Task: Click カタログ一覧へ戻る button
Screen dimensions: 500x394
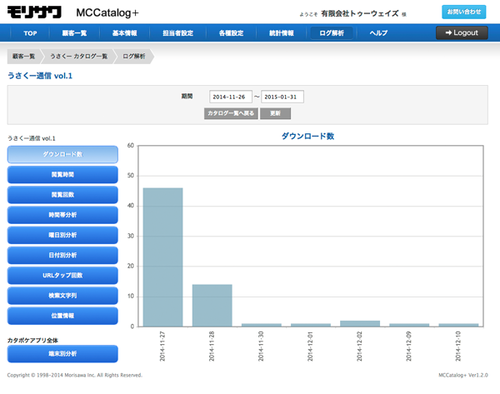Action: tap(231, 113)
